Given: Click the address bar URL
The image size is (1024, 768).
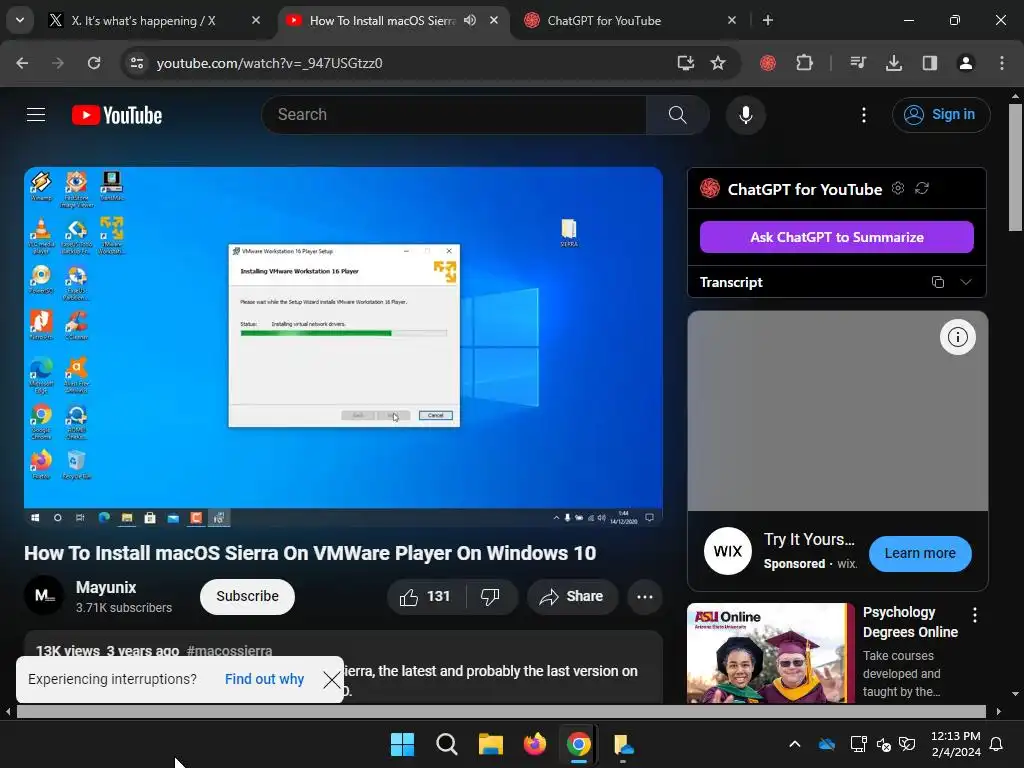Looking at the screenshot, I should tap(270, 63).
